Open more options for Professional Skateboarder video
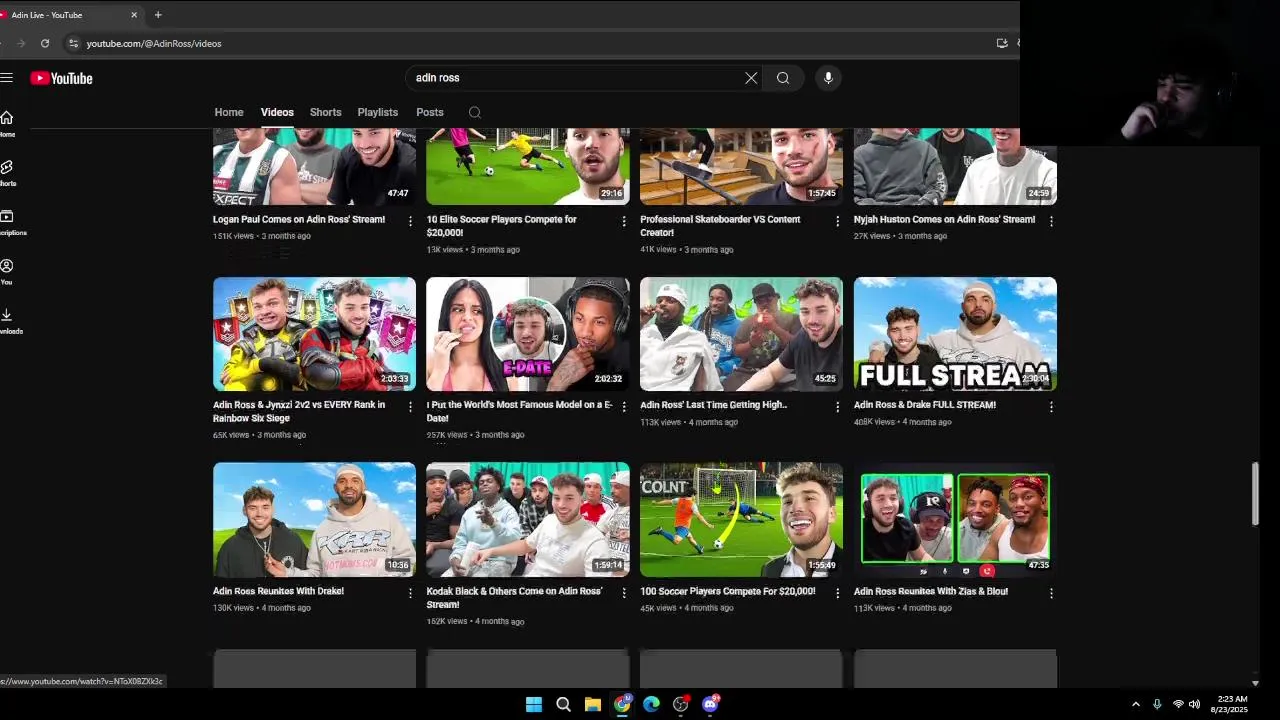Image resolution: width=1280 pixels, height=720 pixels. (838, 221)
